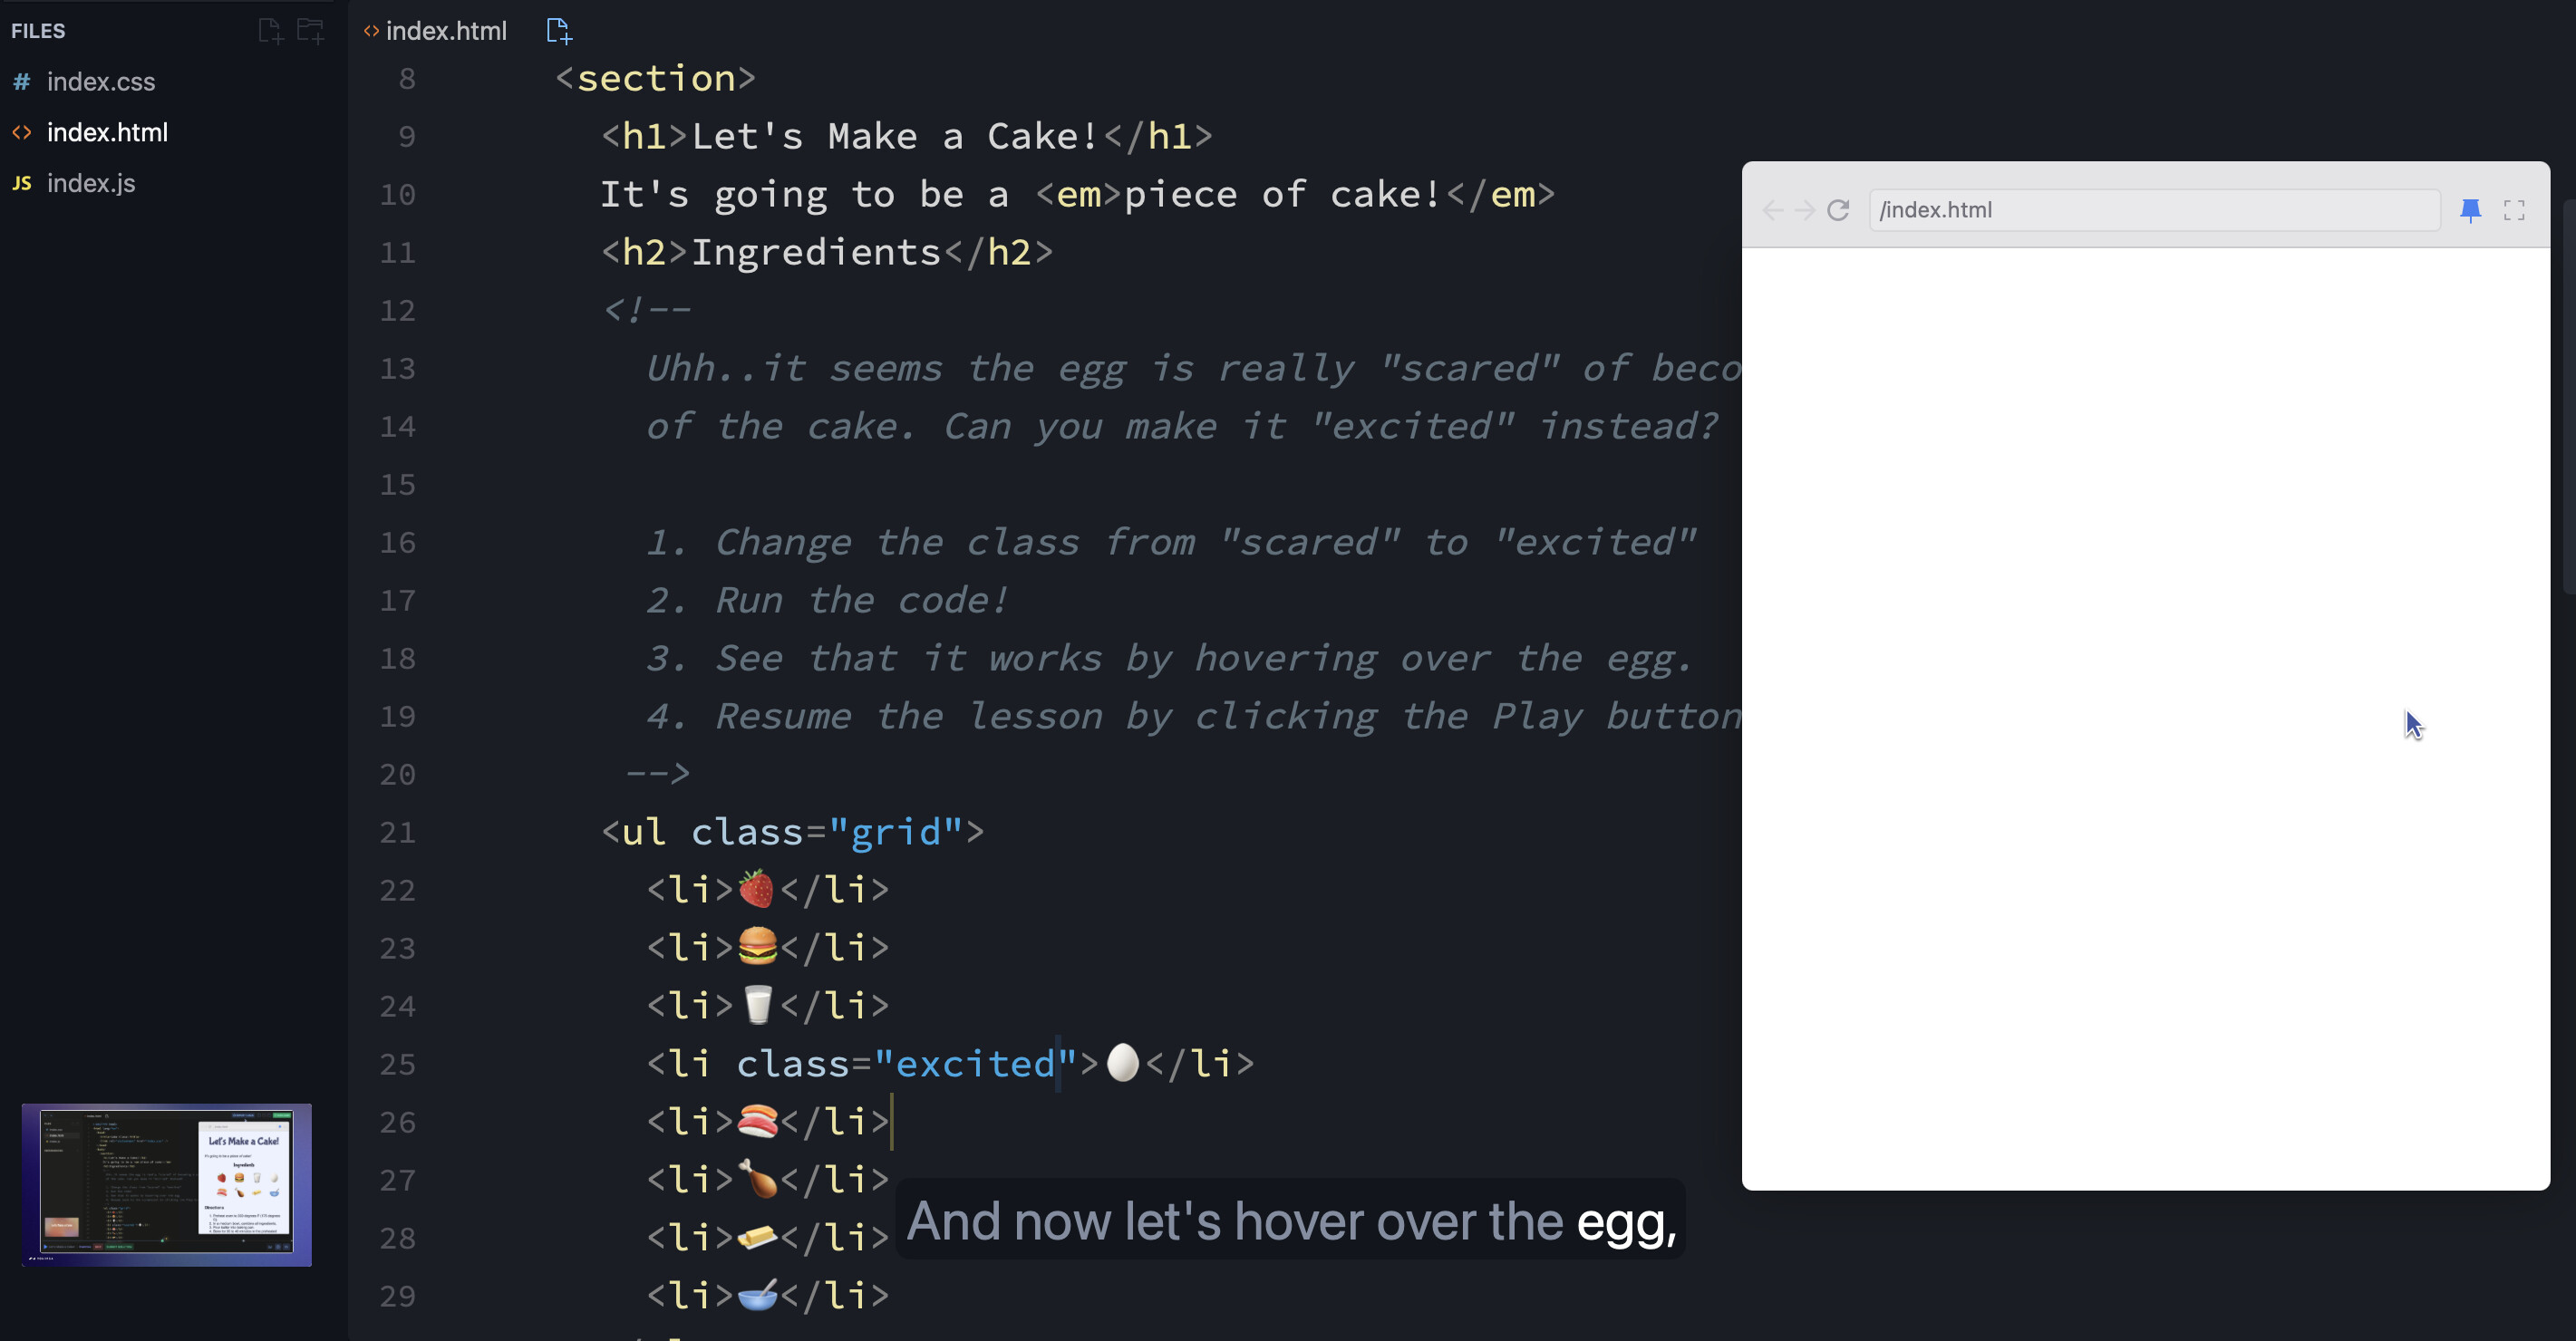Click the FILES panel header label

(x=38, y=31)
